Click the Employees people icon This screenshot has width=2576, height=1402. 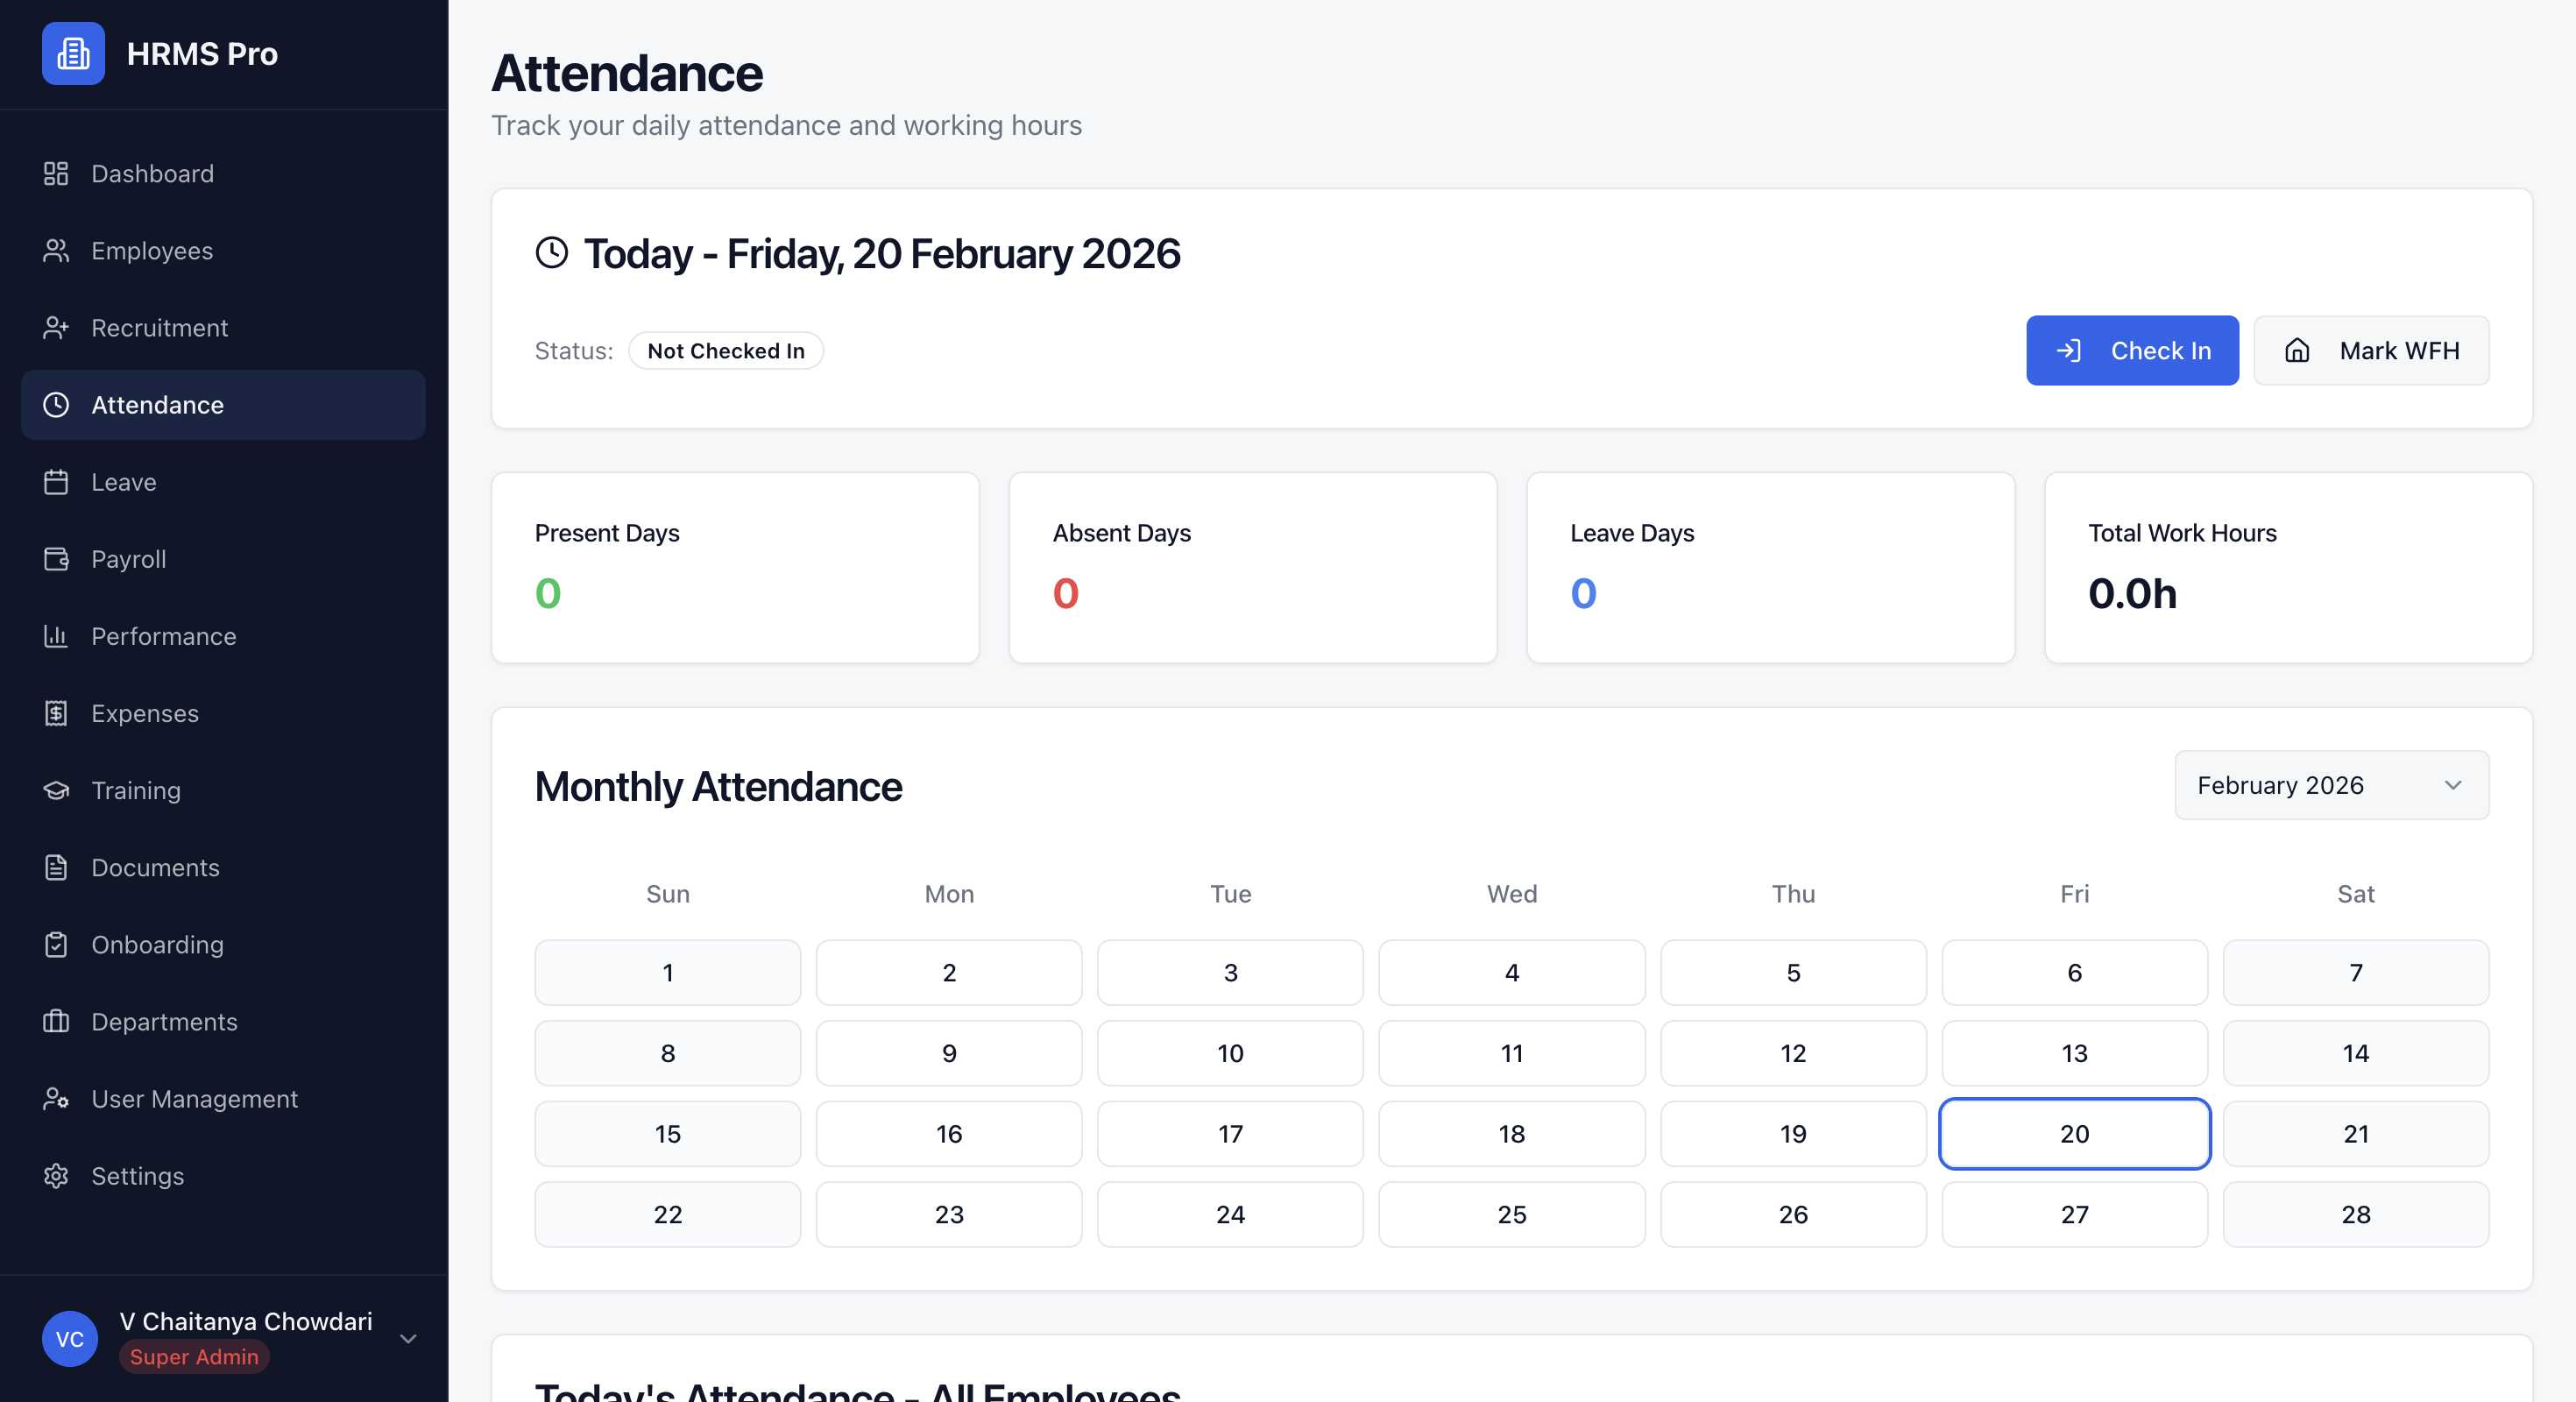click(56, 250)
